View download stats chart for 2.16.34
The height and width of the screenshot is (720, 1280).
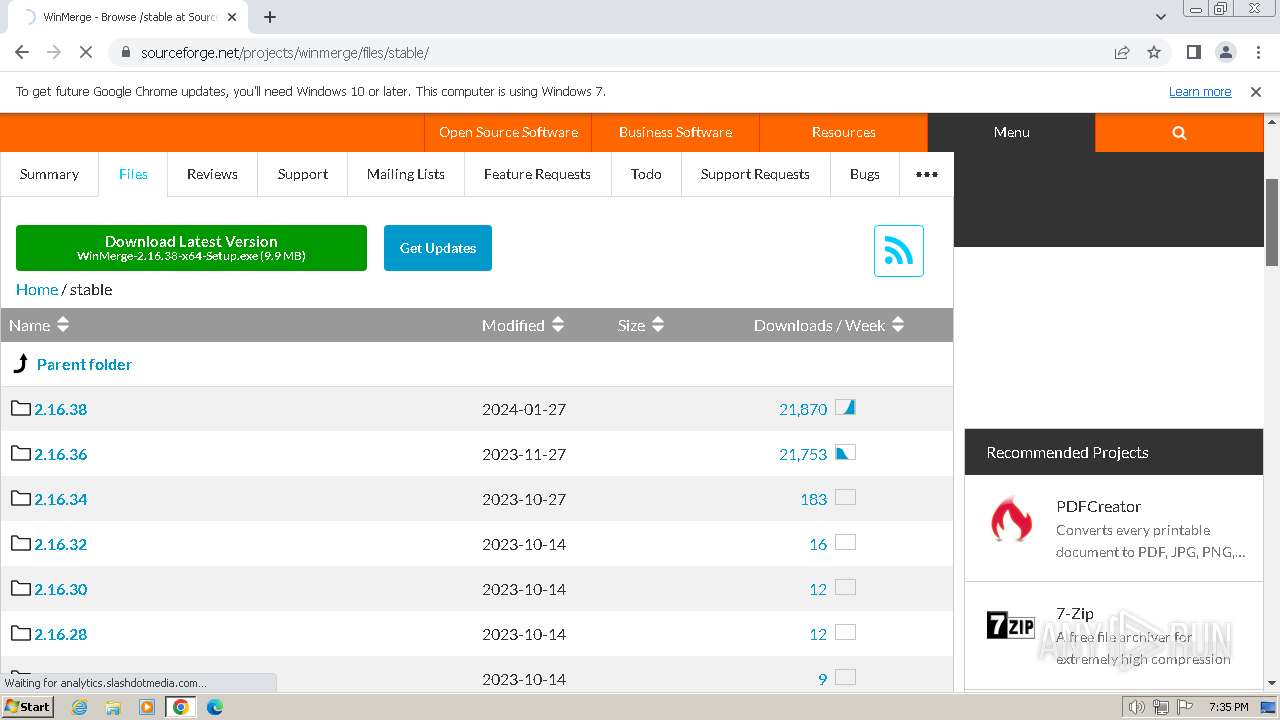coord(845,497)
